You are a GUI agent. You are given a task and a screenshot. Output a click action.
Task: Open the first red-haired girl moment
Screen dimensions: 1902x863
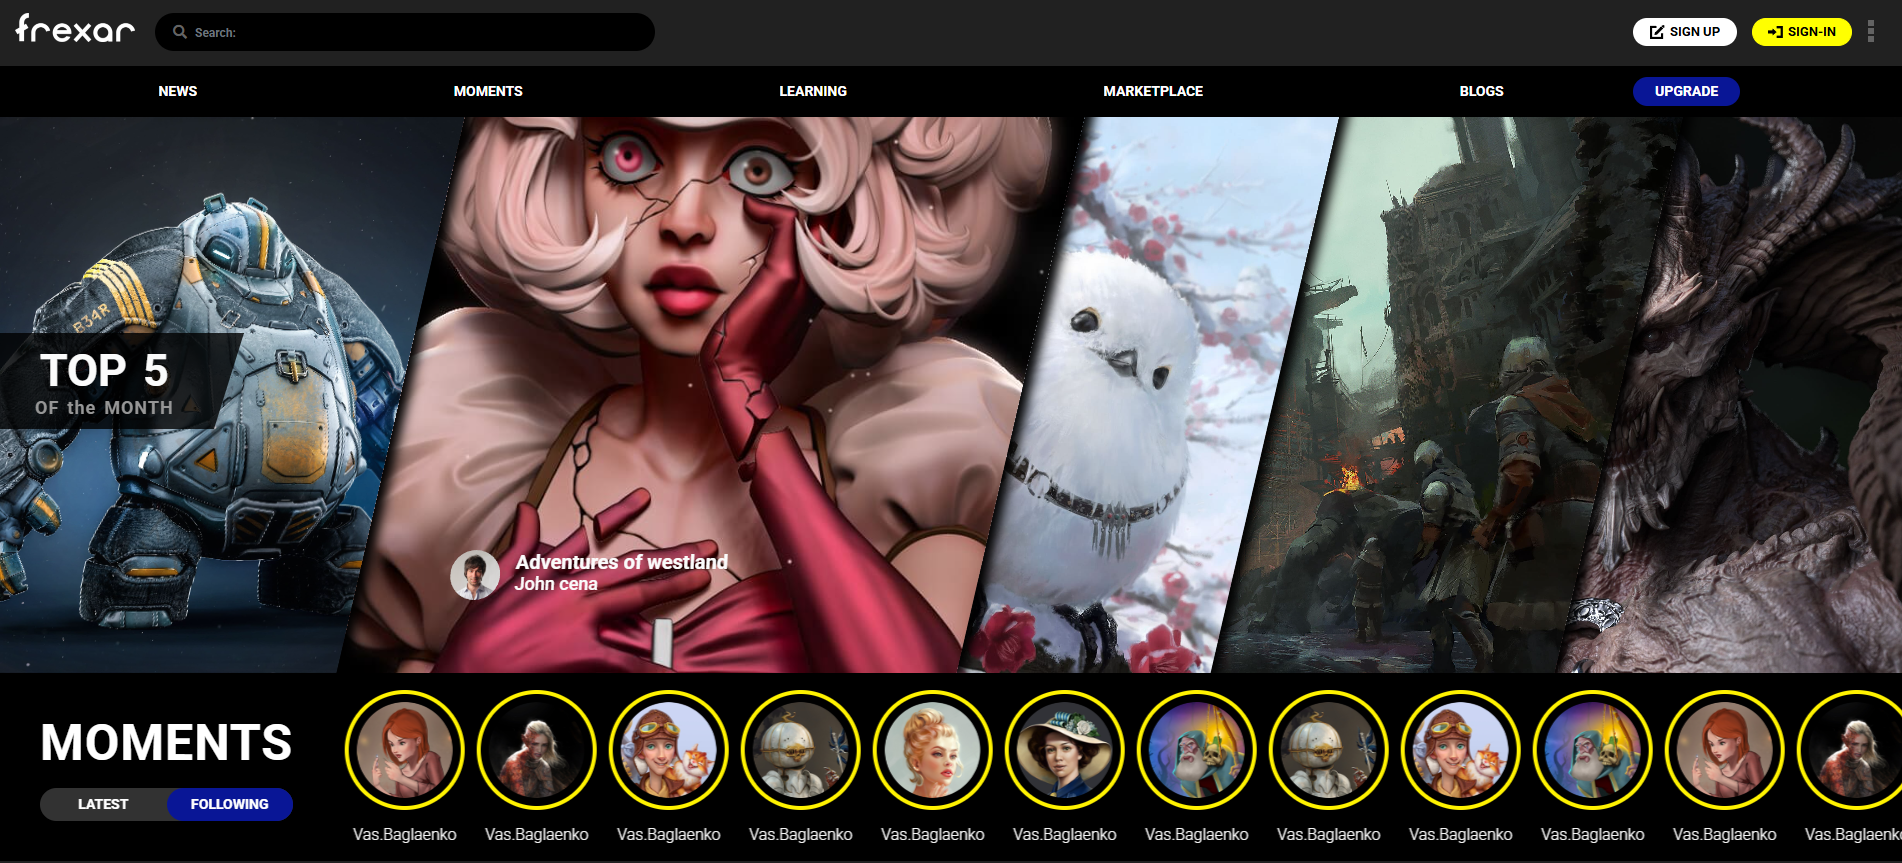[x=405, y=750]
